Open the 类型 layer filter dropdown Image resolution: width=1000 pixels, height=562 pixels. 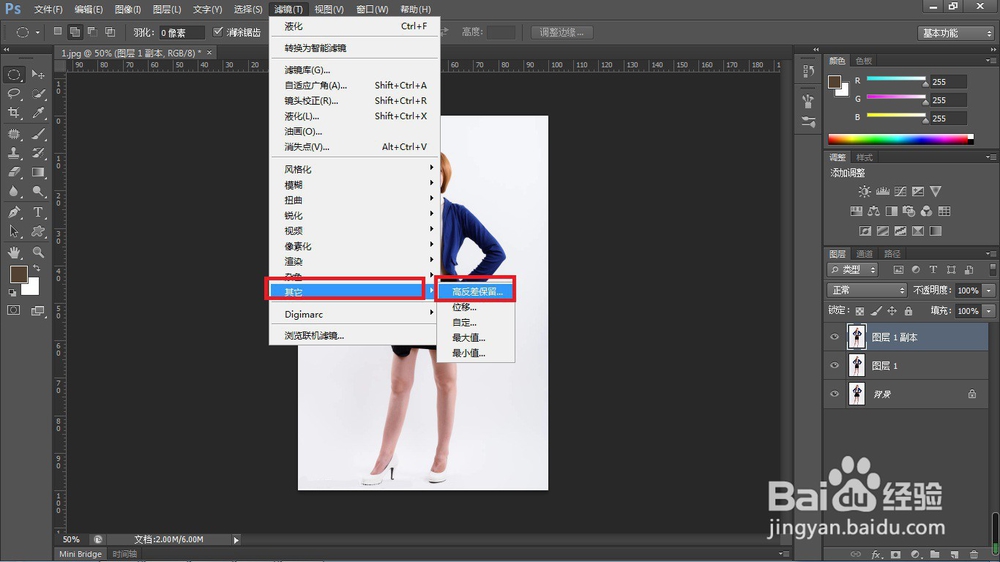tap(853, 270)
